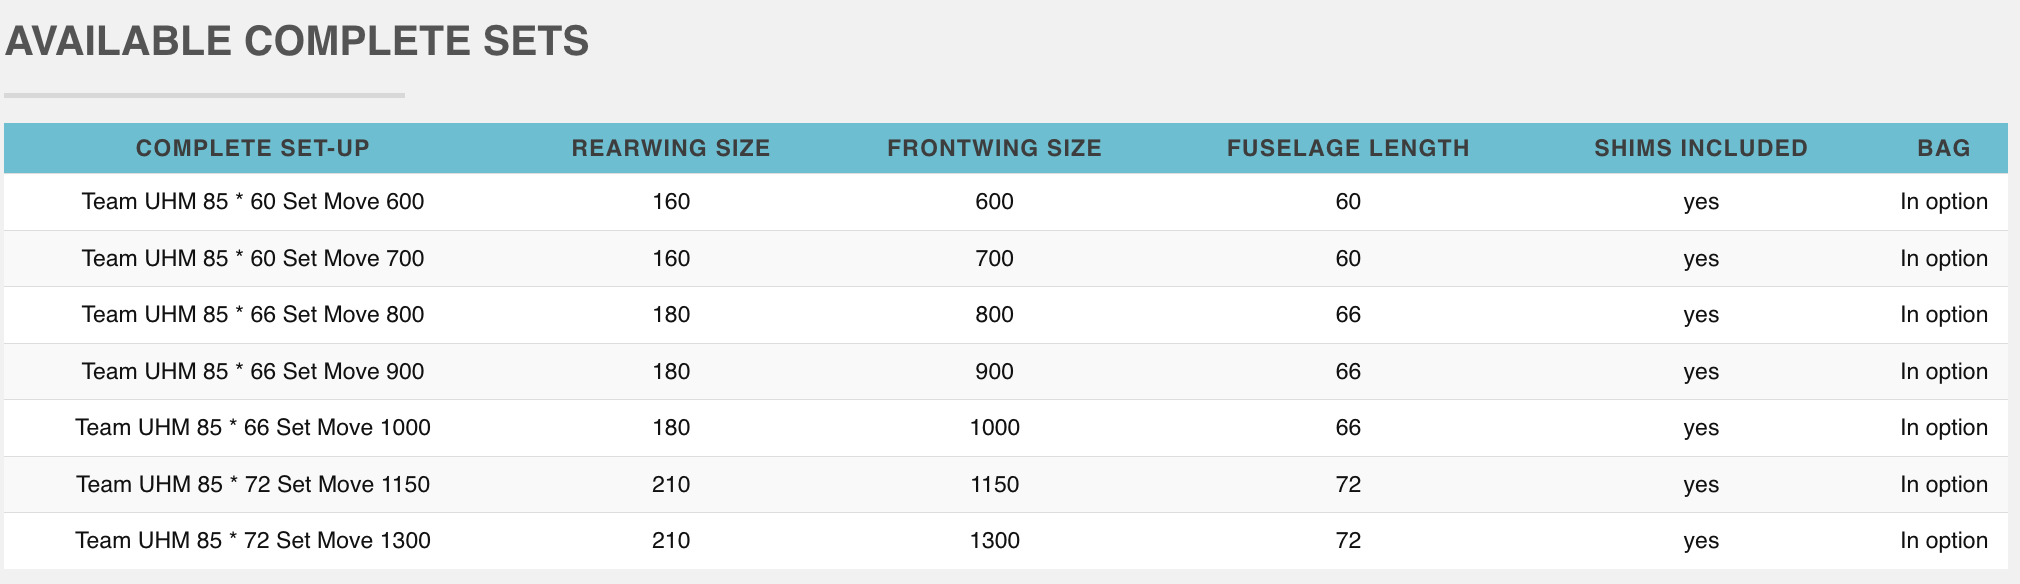Screen dimensions: 2020x584
Task: Click fuselage length 72 in Set Move 1150 row
Action: coord(1348,485)
